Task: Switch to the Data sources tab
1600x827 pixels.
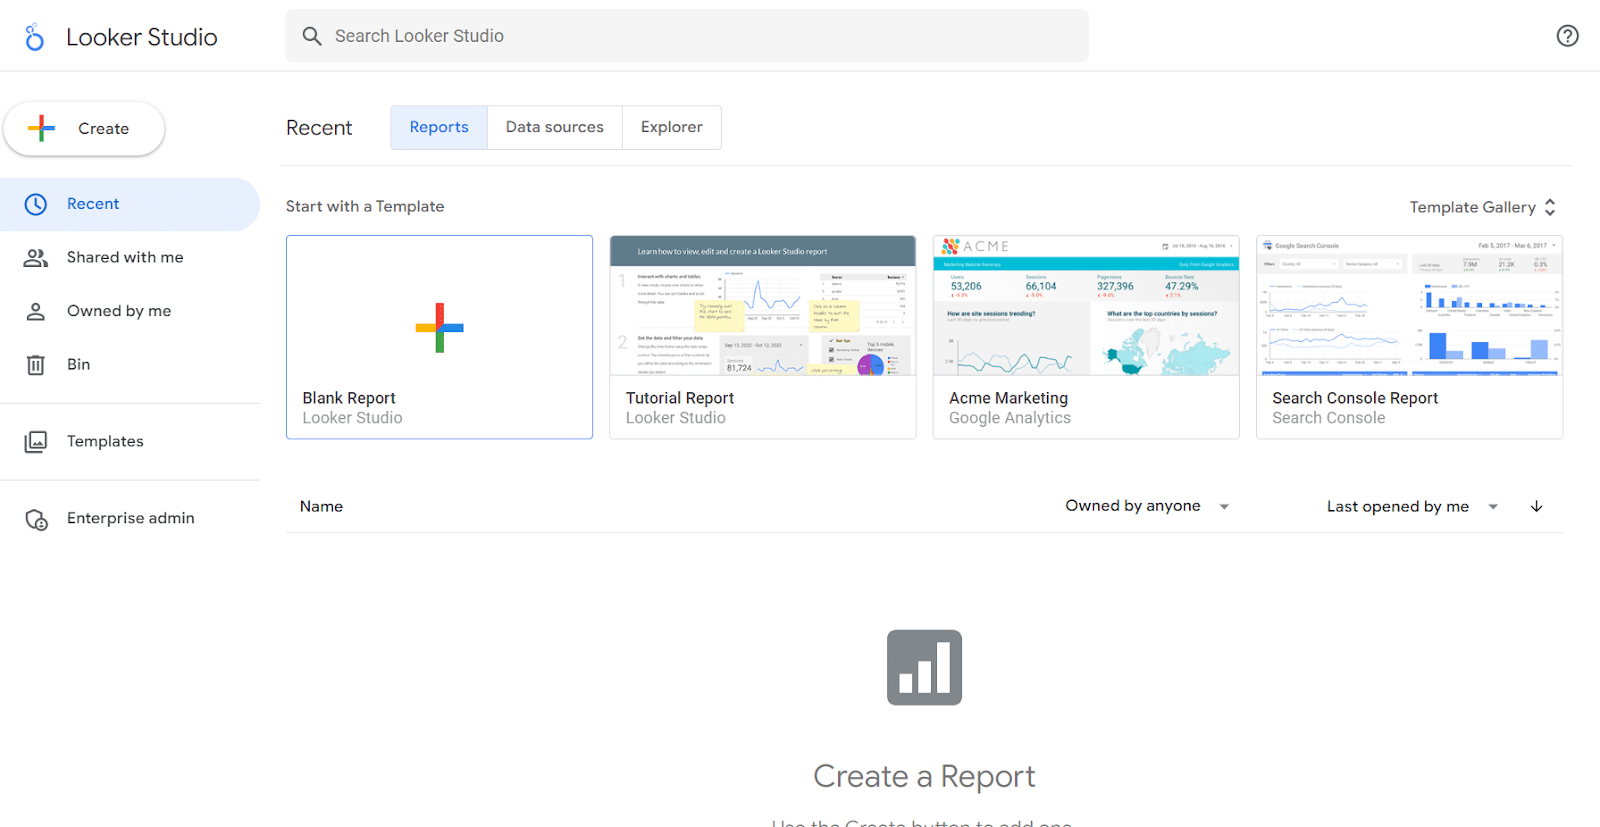Action: point(555,128)
